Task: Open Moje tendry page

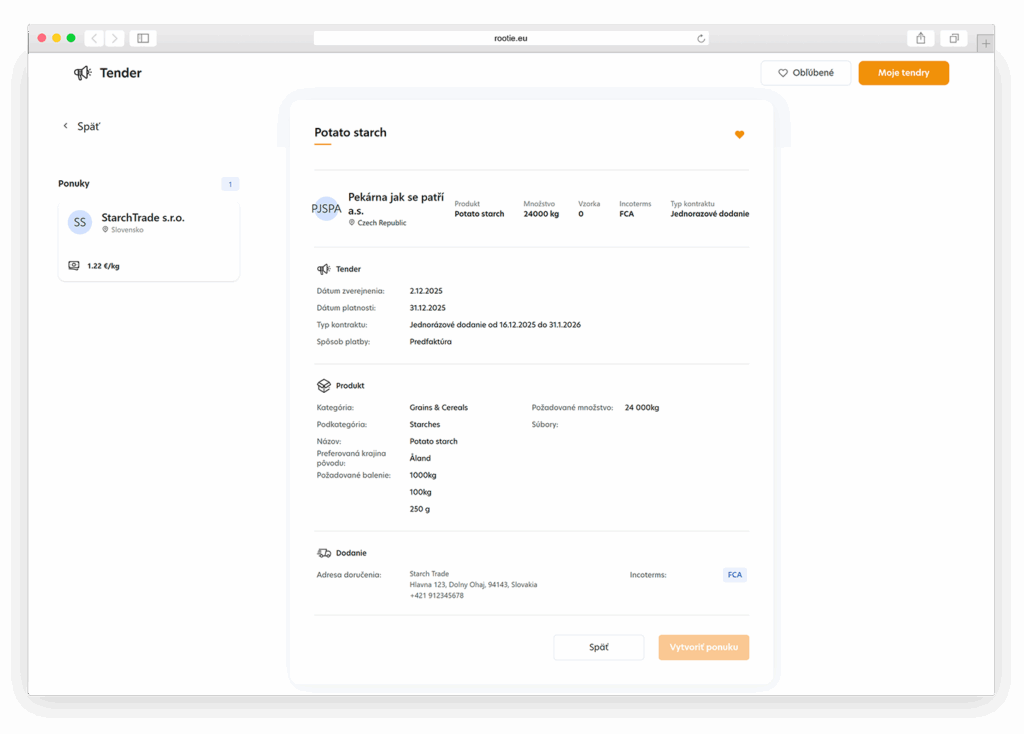Action: tap(903, 73)
